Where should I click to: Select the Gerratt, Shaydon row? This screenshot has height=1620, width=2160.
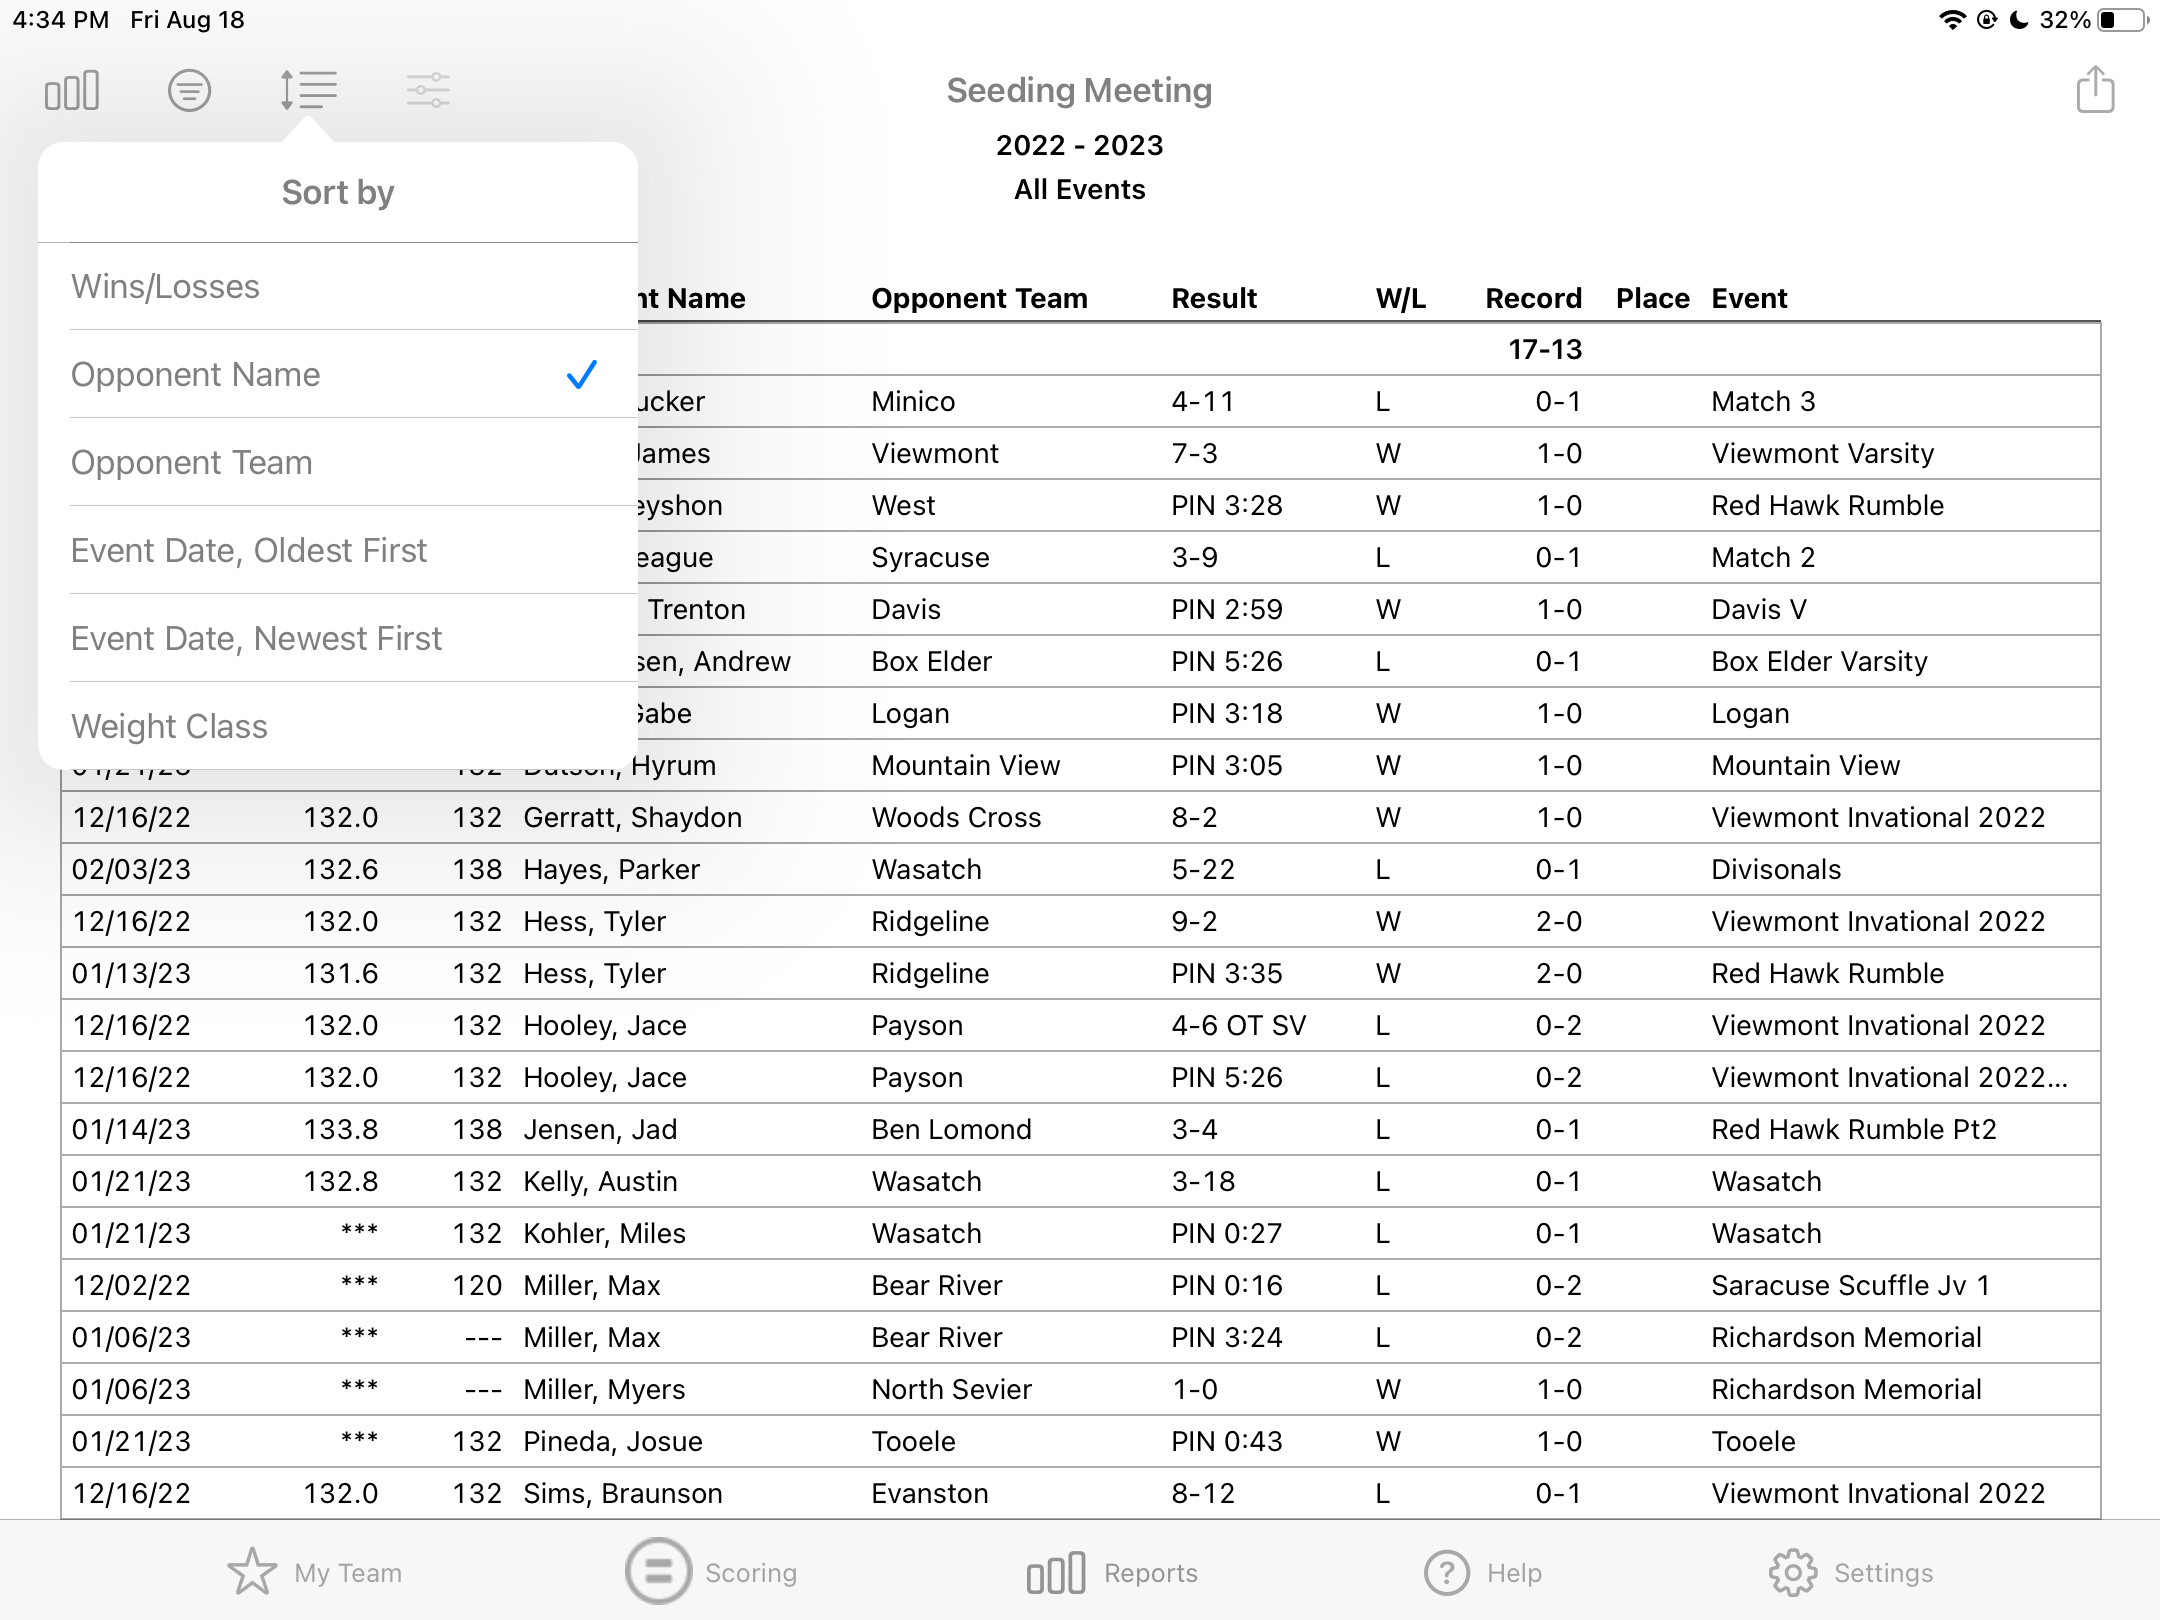click(1080, 818)
